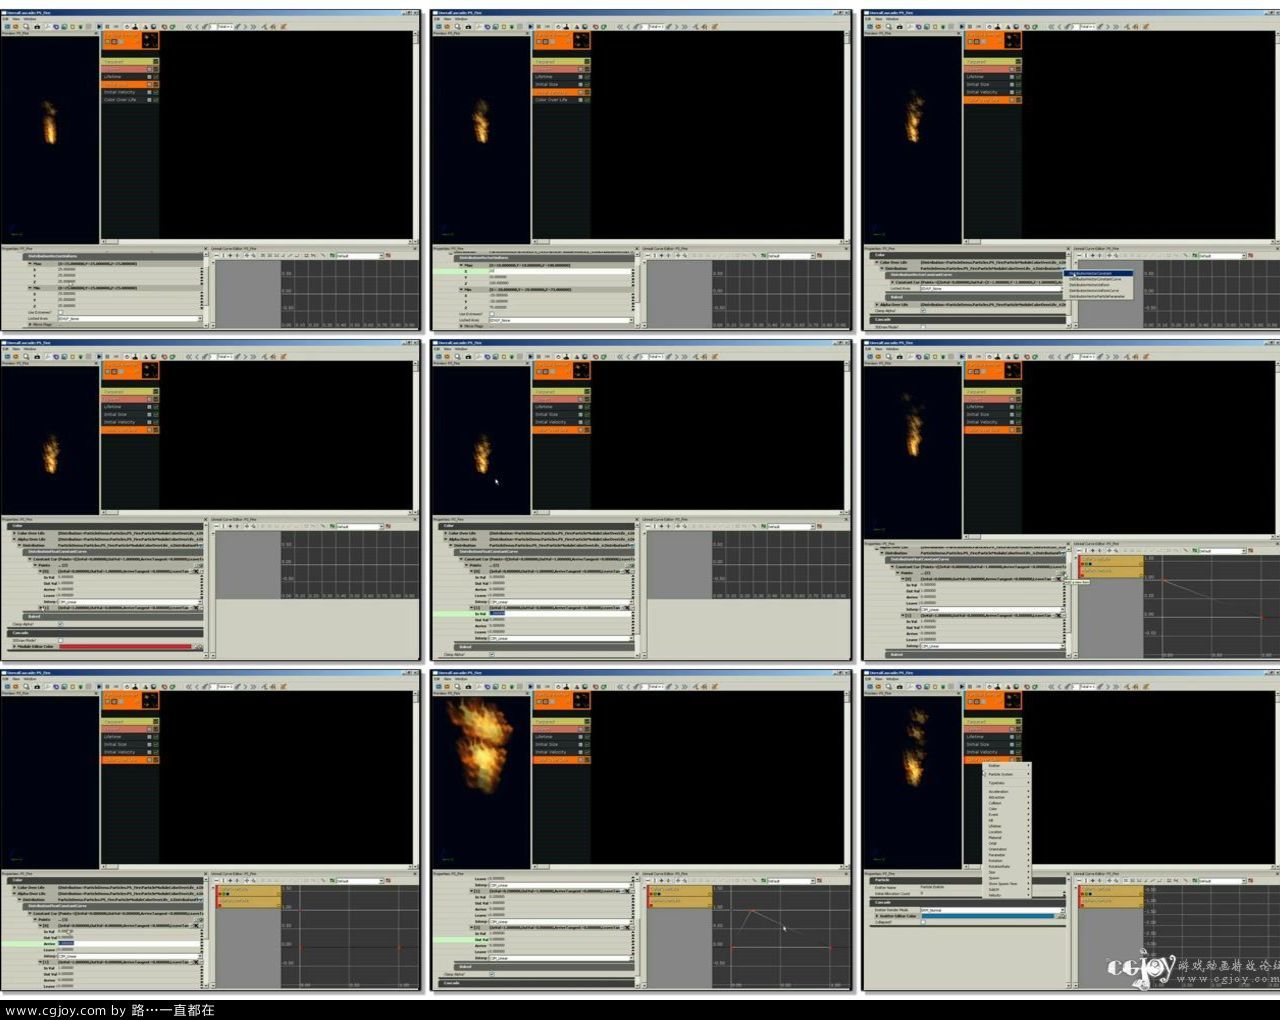The height and width of the screenshot is (1020, 1280).
Task: Click the selected In Val field in the center frame
Action: pos(561,613)
